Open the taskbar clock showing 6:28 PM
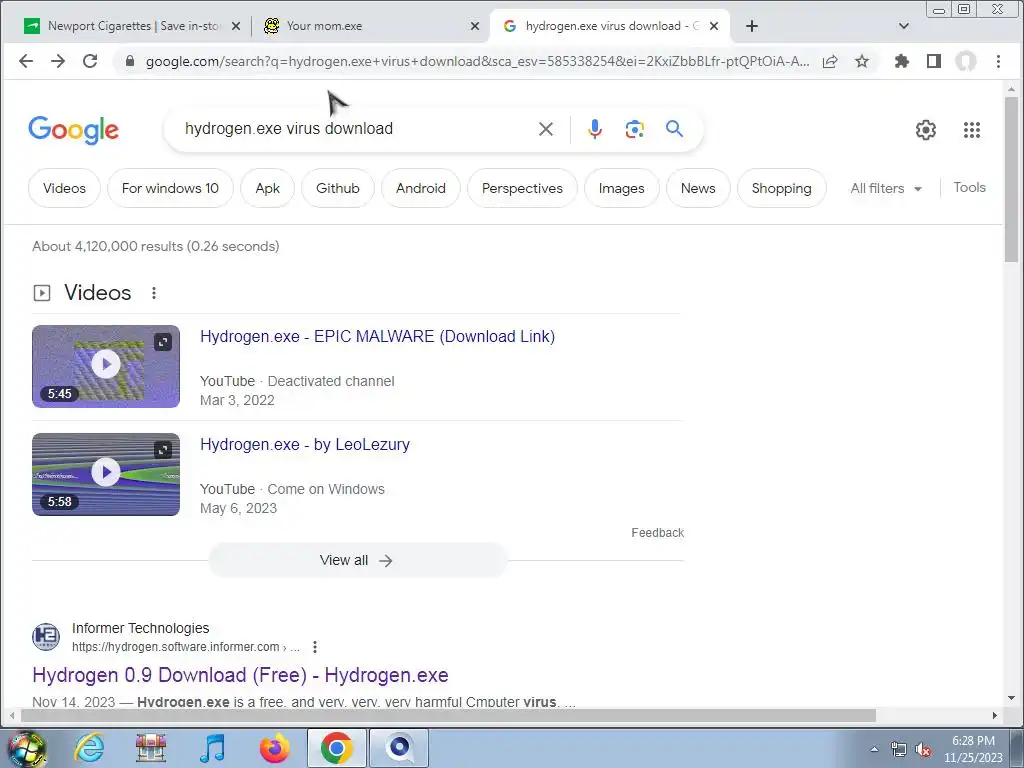 (x=973, y=749)
